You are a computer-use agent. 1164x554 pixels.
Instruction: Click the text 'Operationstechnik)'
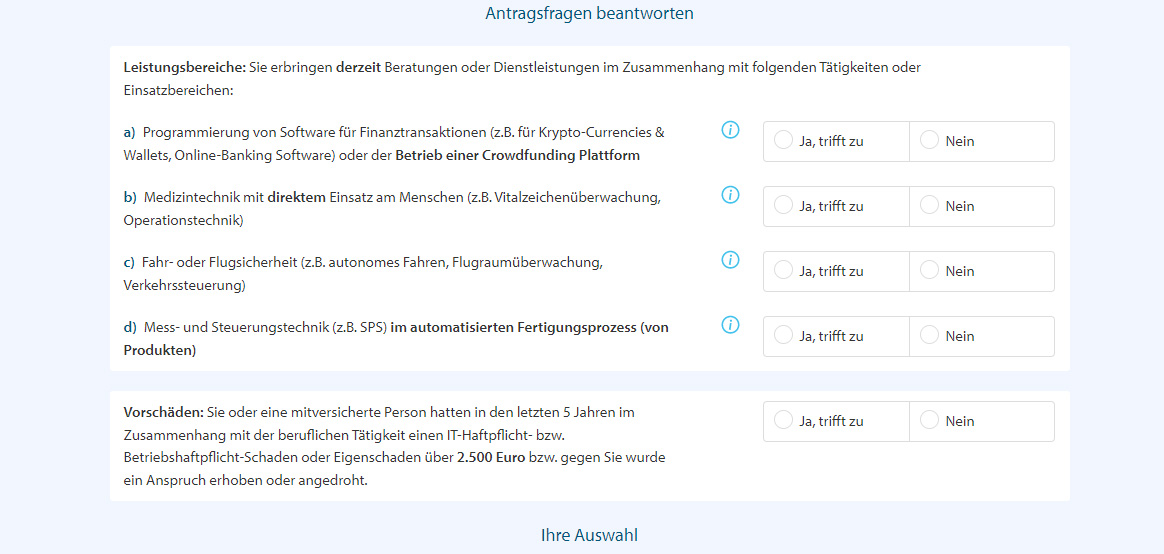click(x=183, y=221)
